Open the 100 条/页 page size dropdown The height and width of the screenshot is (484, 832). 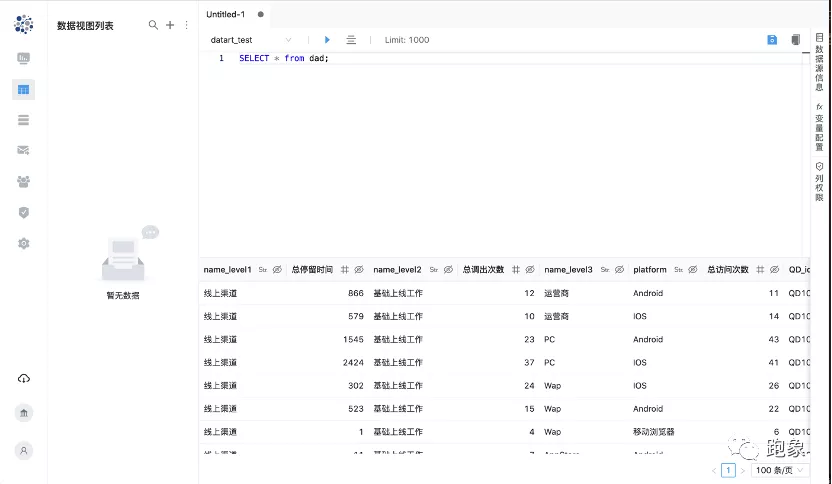point(780,470)
